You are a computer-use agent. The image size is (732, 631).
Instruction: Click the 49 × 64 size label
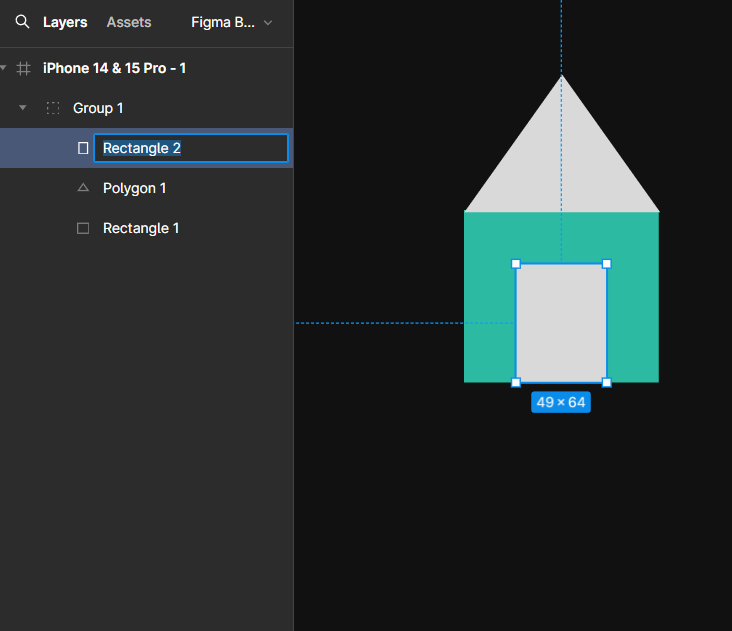[x=561, y=402]
